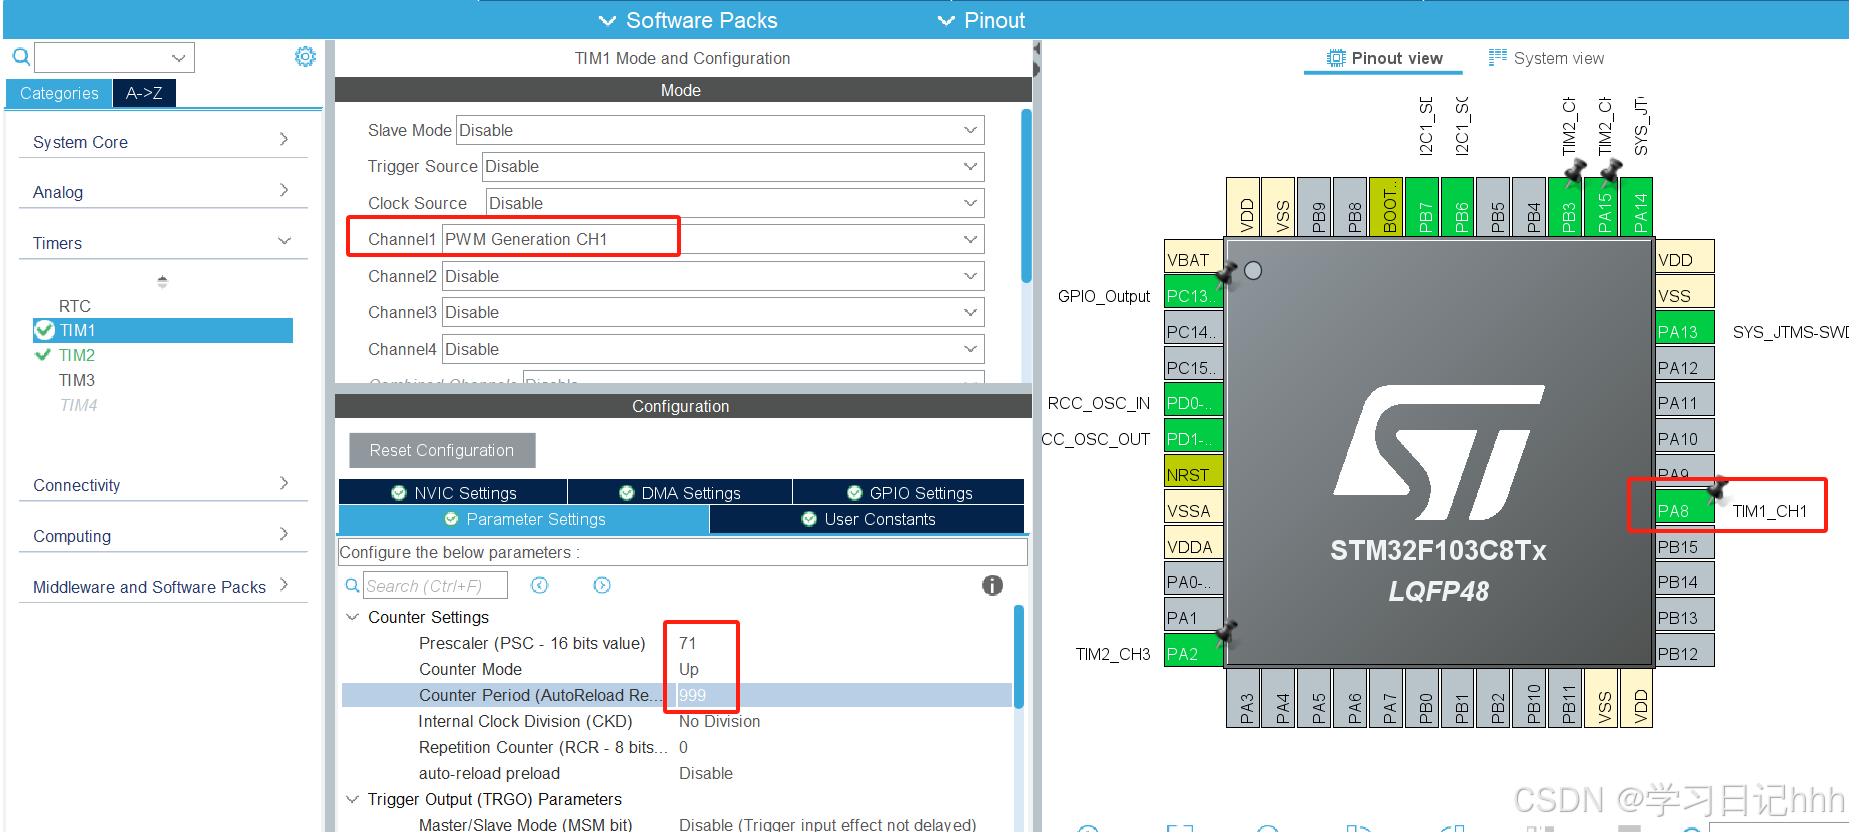Viewport: 1849px width, 832px height.
Task: Click the info icon in parameter settings
Action: [992, 586]
